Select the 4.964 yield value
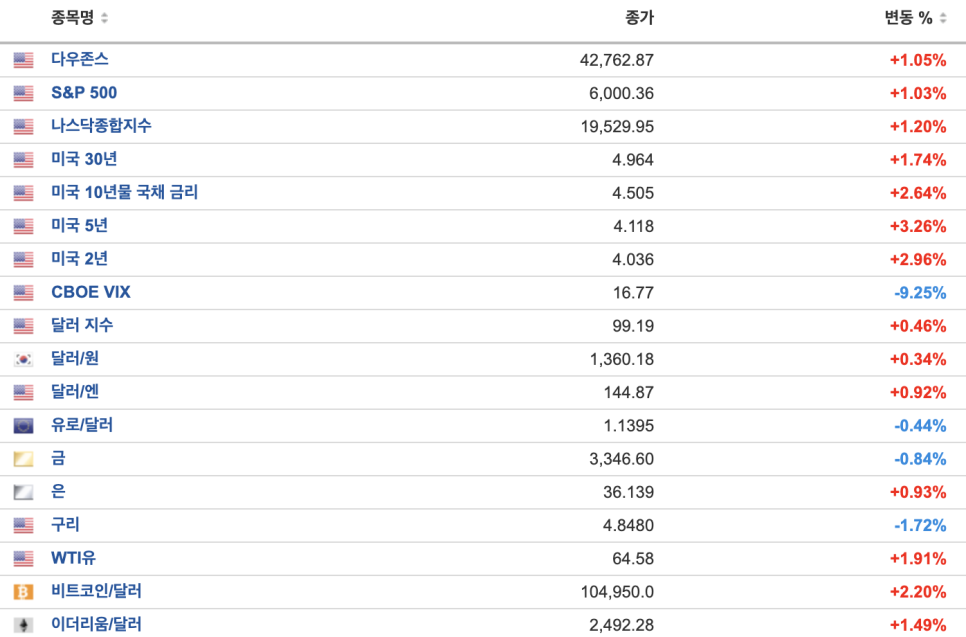The width and height of the screenshot is (966, 637). click(633, 160)
